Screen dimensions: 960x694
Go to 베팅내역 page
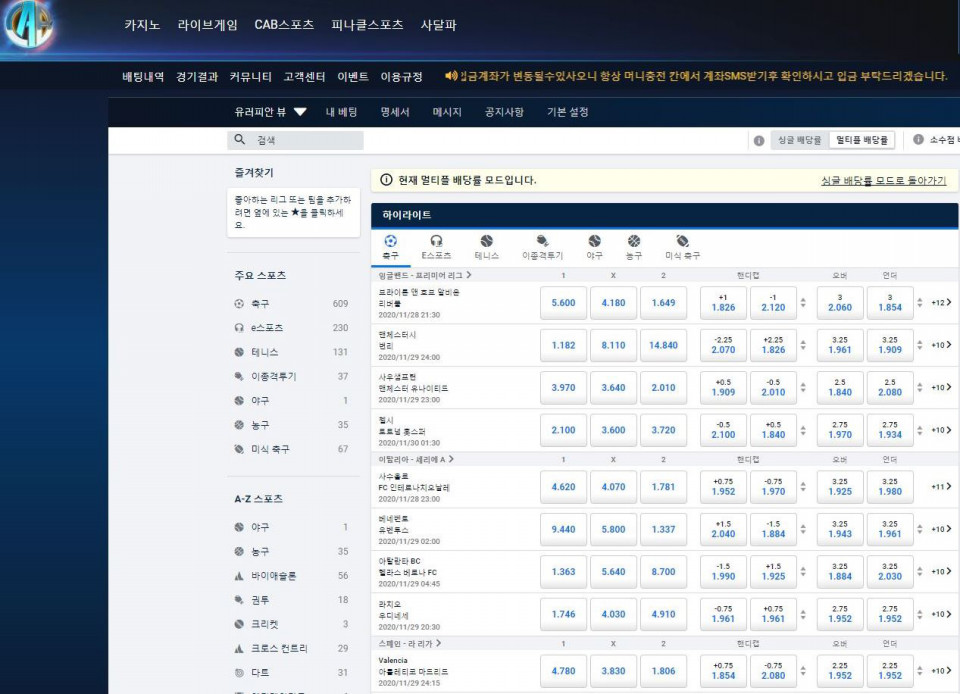143,76
